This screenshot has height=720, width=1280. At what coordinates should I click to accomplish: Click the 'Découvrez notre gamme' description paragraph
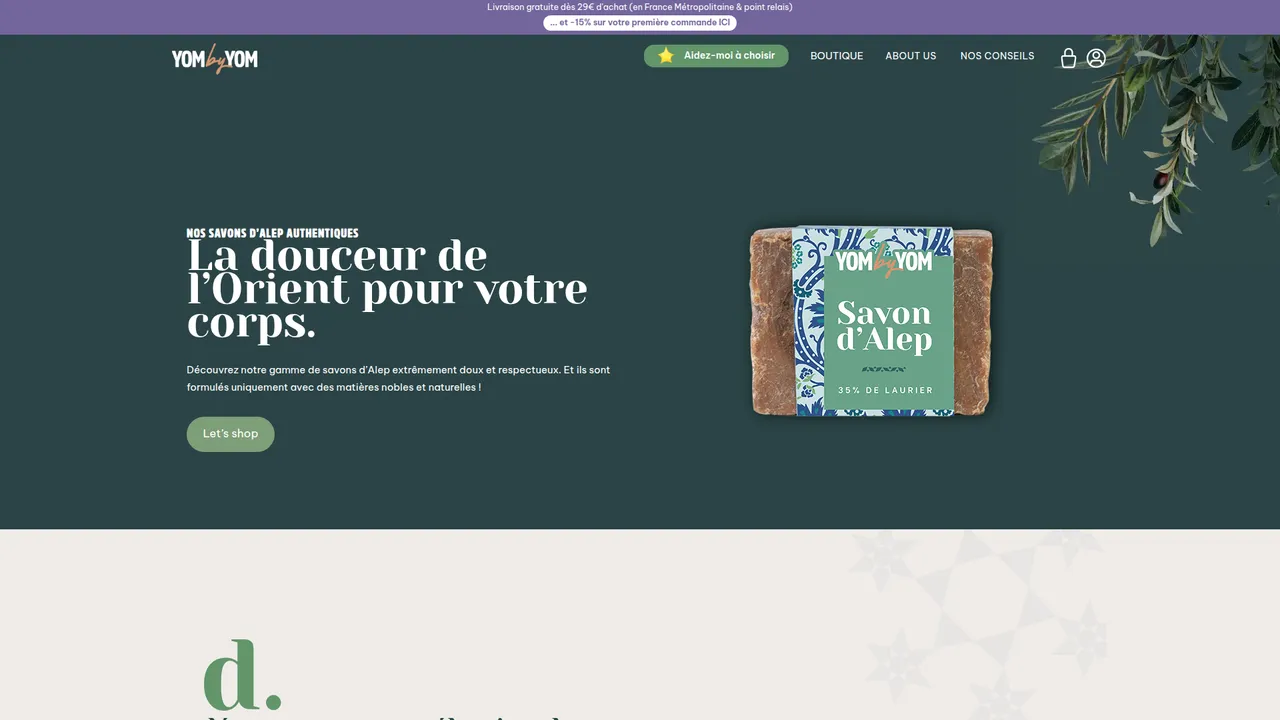pyautogui.click(x=398, y=378)
